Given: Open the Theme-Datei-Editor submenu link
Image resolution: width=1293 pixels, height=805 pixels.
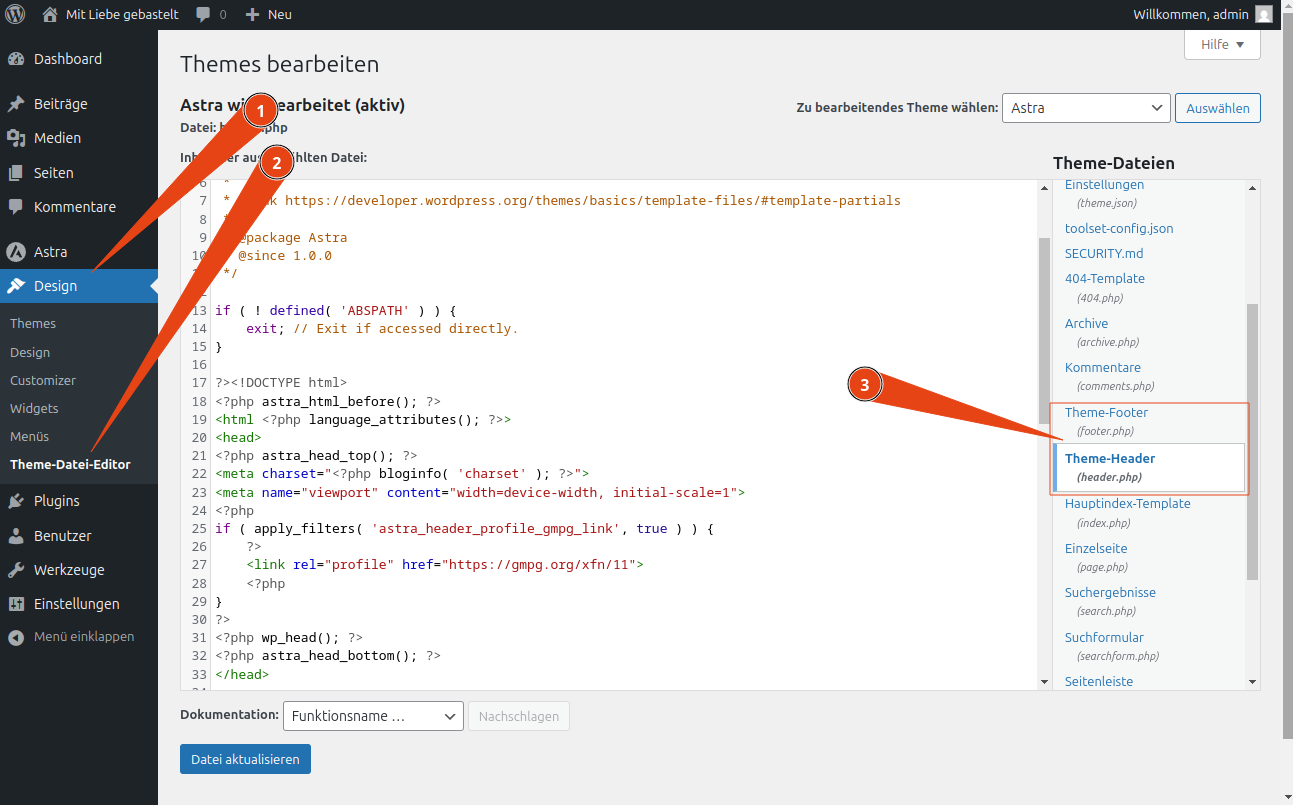Looking at the screenshot, I should click(x=70, y=464).
